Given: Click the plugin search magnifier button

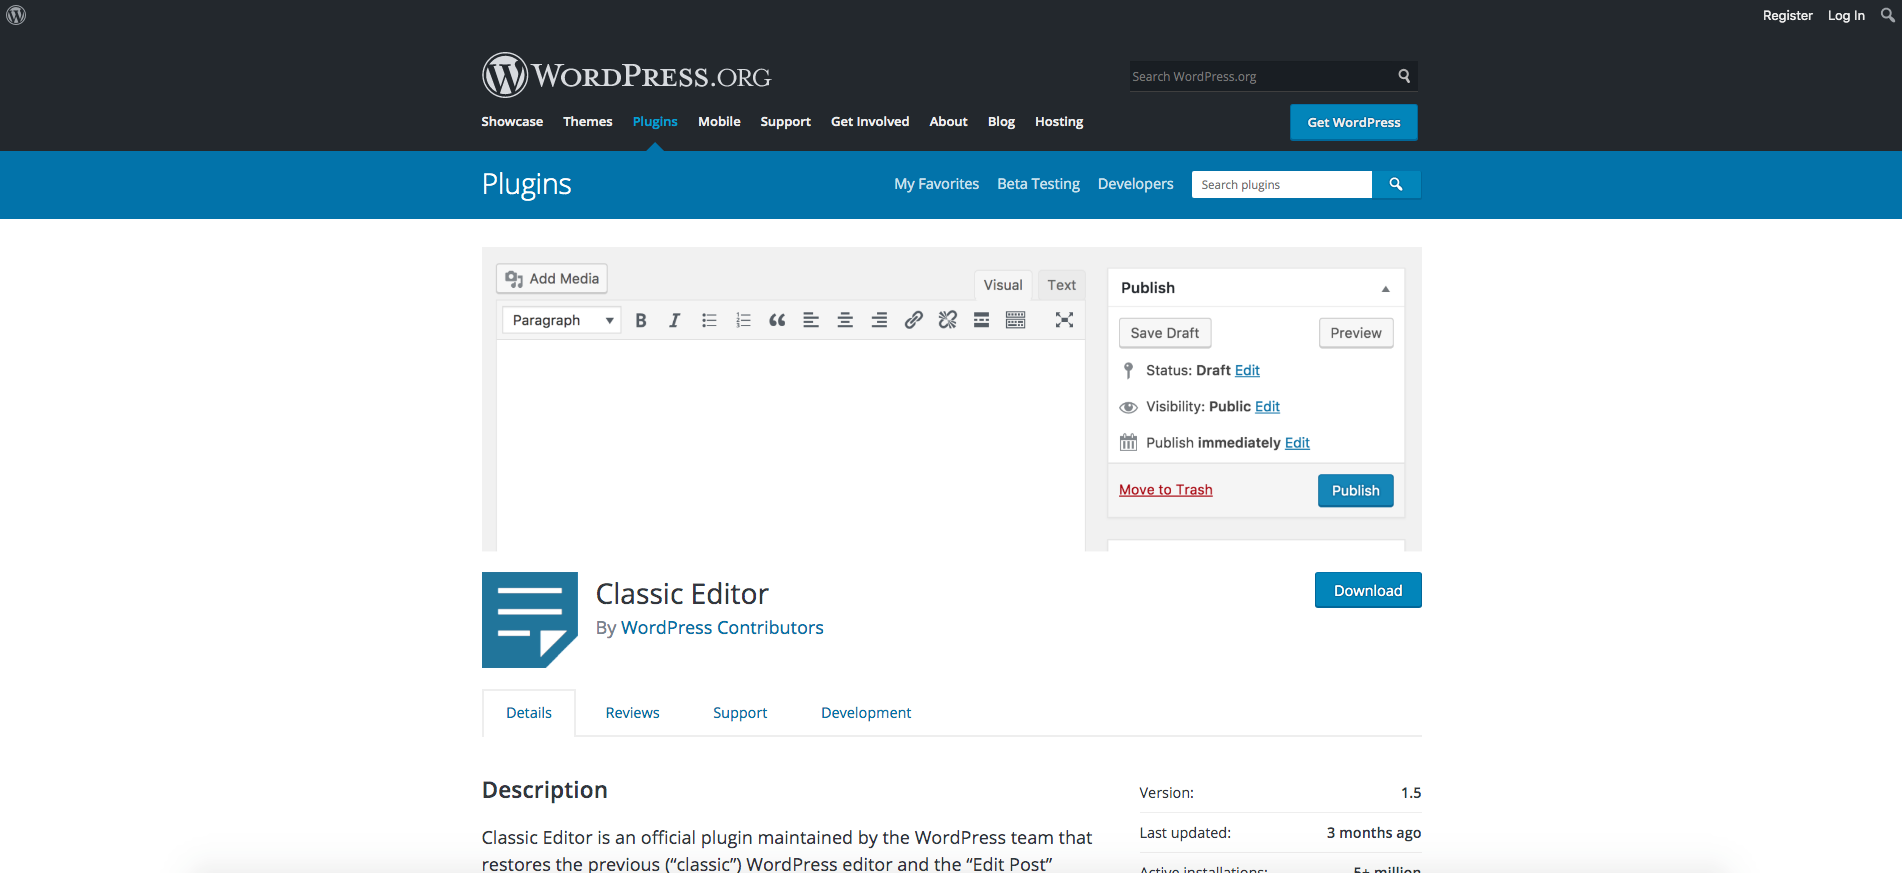Looking at the screenshot, I should click(x=1396, y=184).
